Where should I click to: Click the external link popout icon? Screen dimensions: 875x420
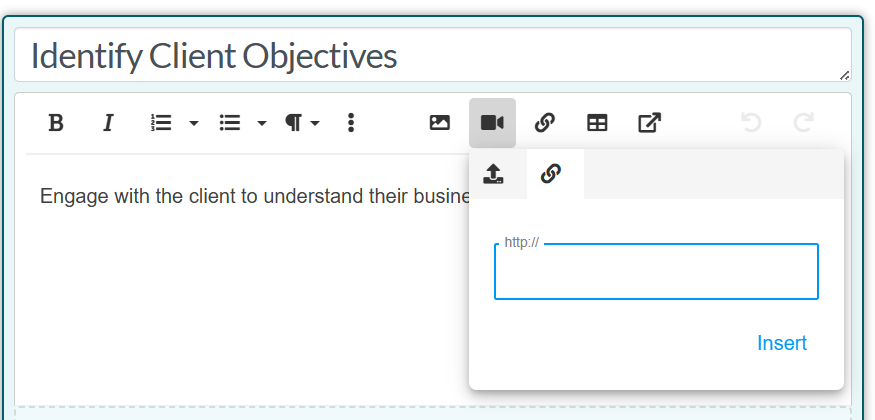tap(649, 123)
